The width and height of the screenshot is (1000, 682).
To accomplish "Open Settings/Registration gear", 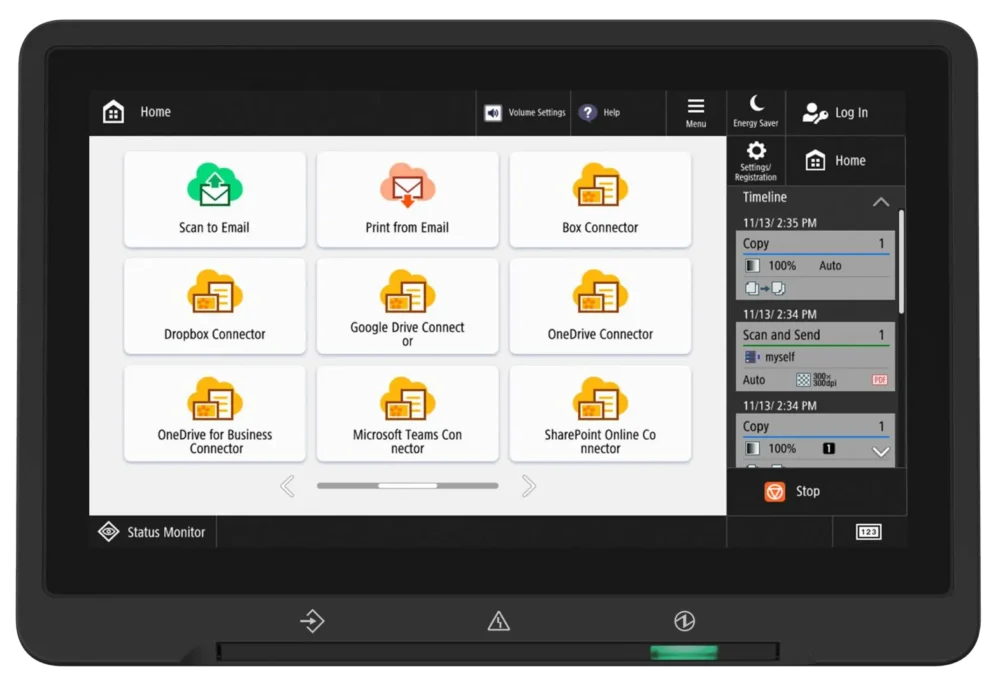I will click(x=756, y=161).
